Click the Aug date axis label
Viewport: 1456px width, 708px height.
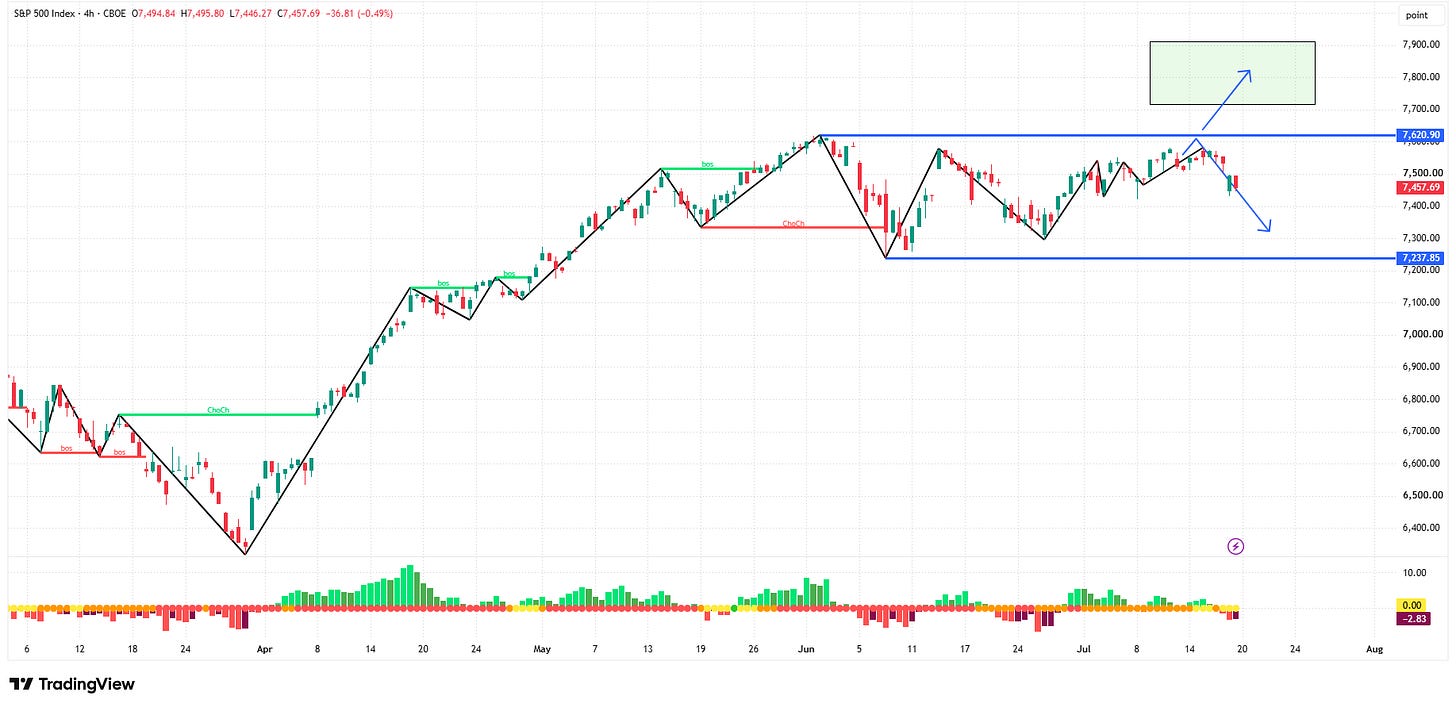point(1375,648)
